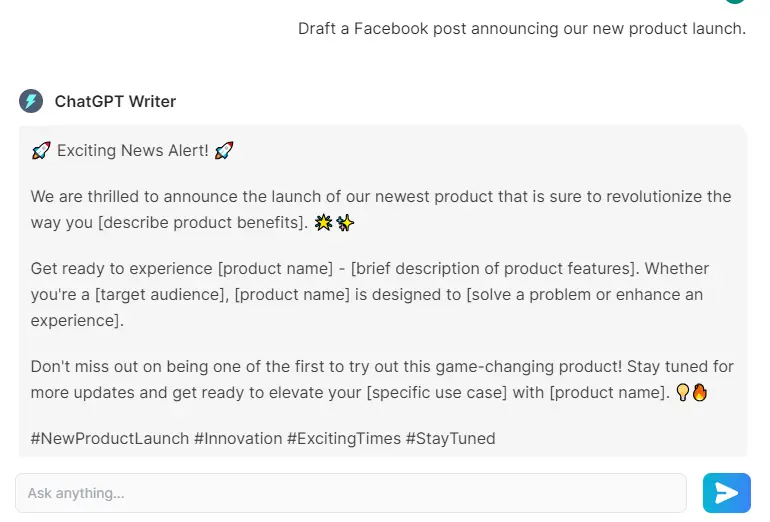Click the ChatGPT Writer lightning bolt logo

31,101
